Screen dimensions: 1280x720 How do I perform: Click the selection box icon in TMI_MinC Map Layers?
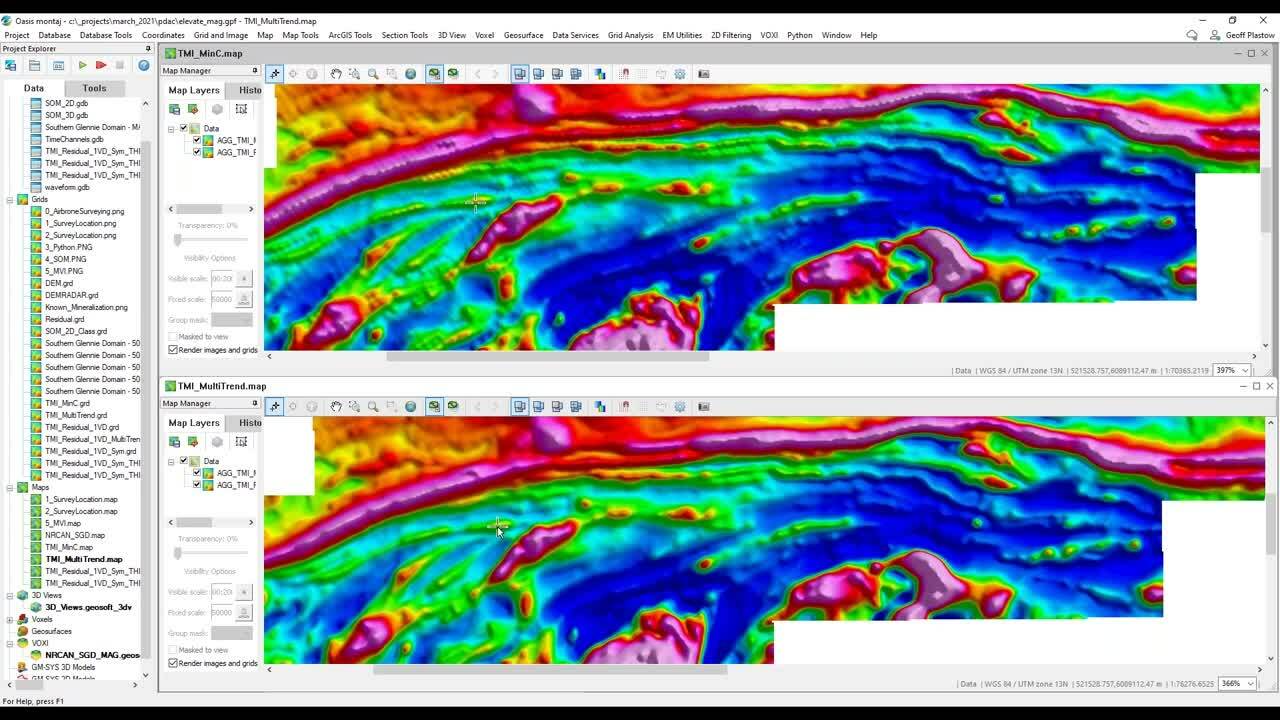pos(241,109)
